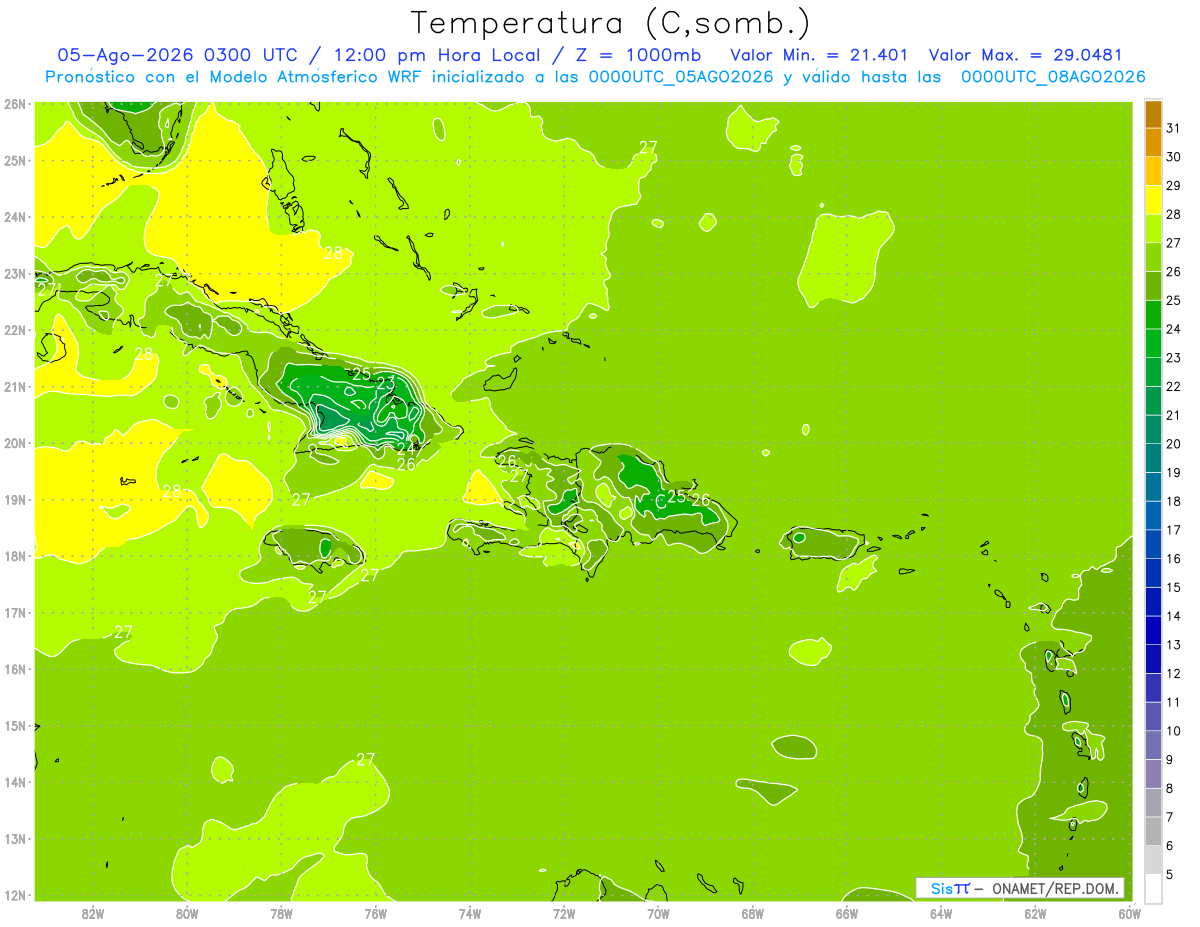The height and width of the screenshot is (927, 1200).
Task: Select the 'Valor Min. = 21.401' value
Action: [x=819, y=55]
